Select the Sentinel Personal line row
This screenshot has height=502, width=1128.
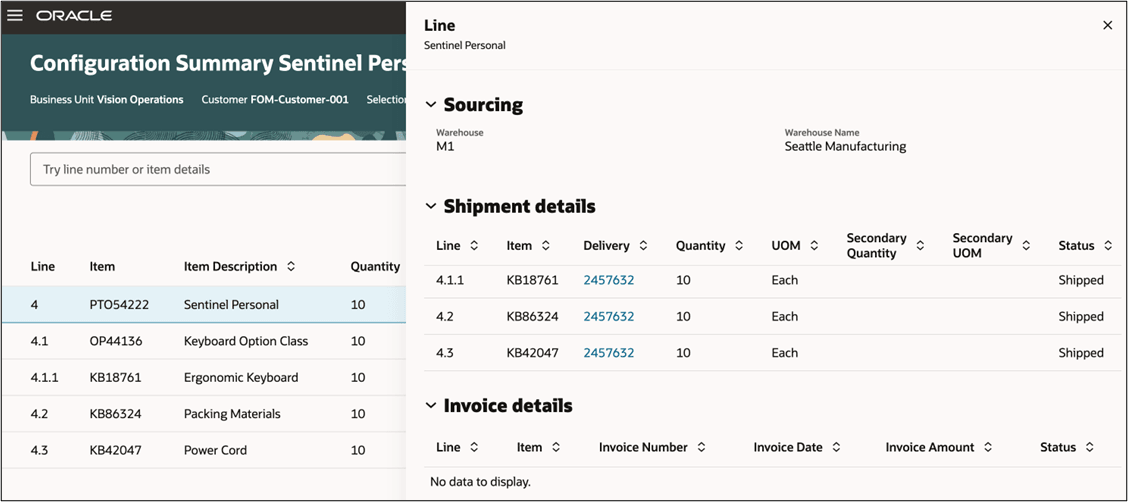coord(204,305)
